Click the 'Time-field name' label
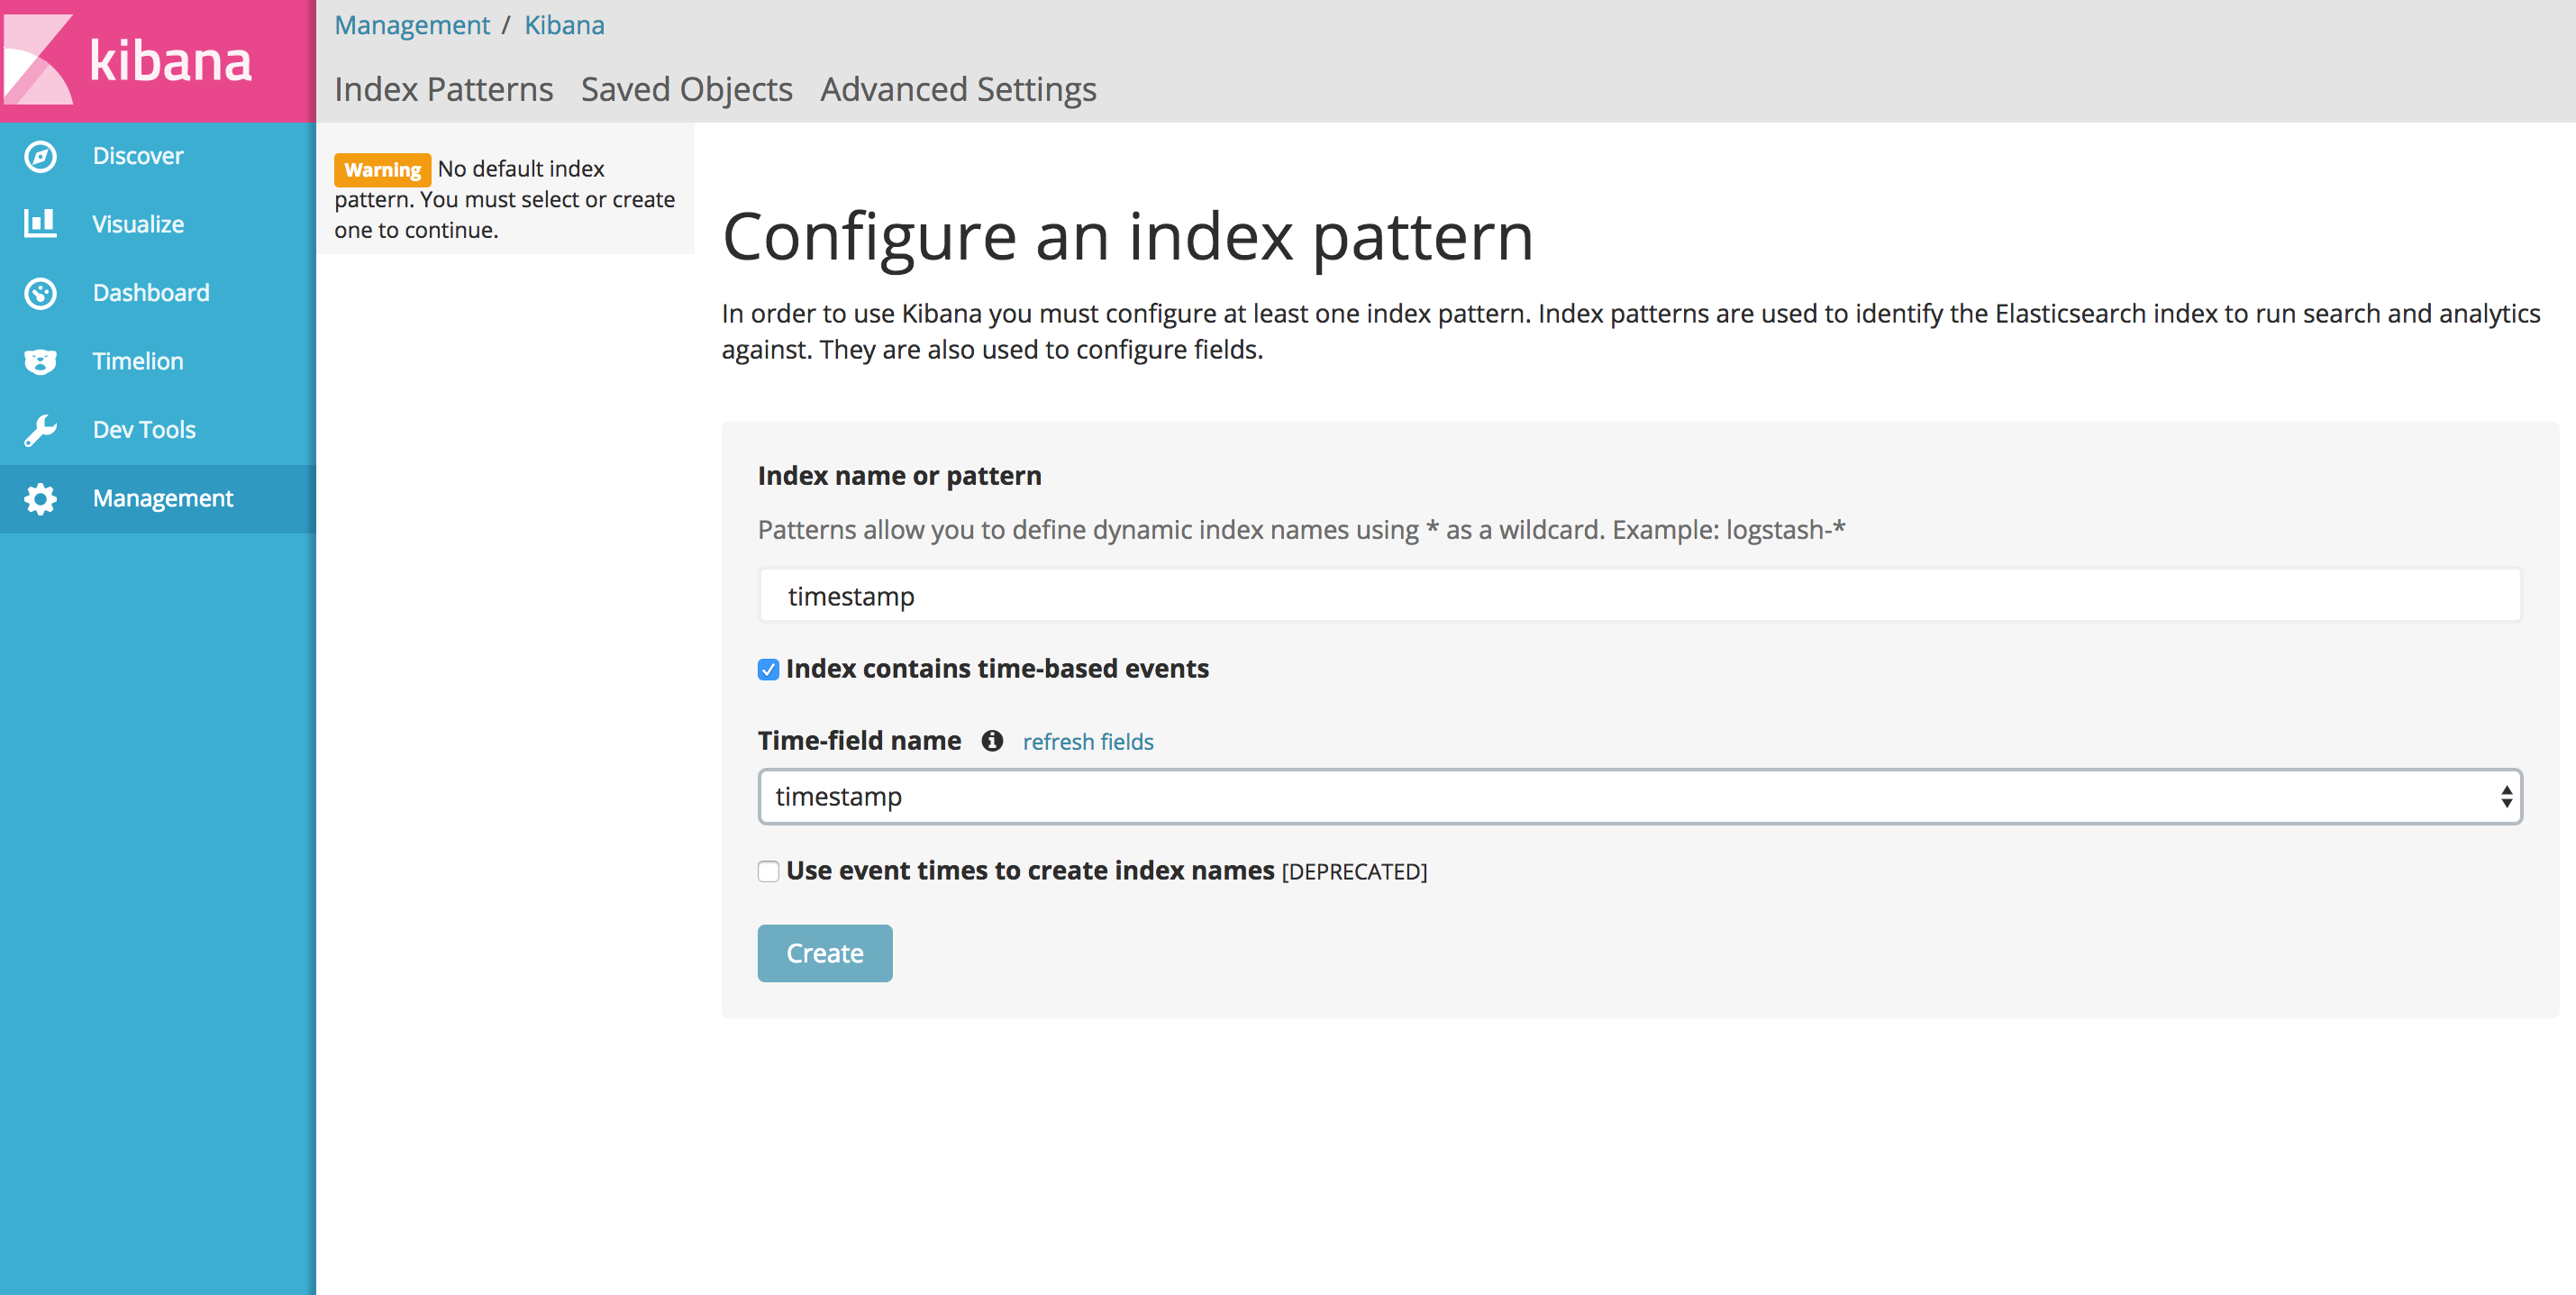 (859, 741)
